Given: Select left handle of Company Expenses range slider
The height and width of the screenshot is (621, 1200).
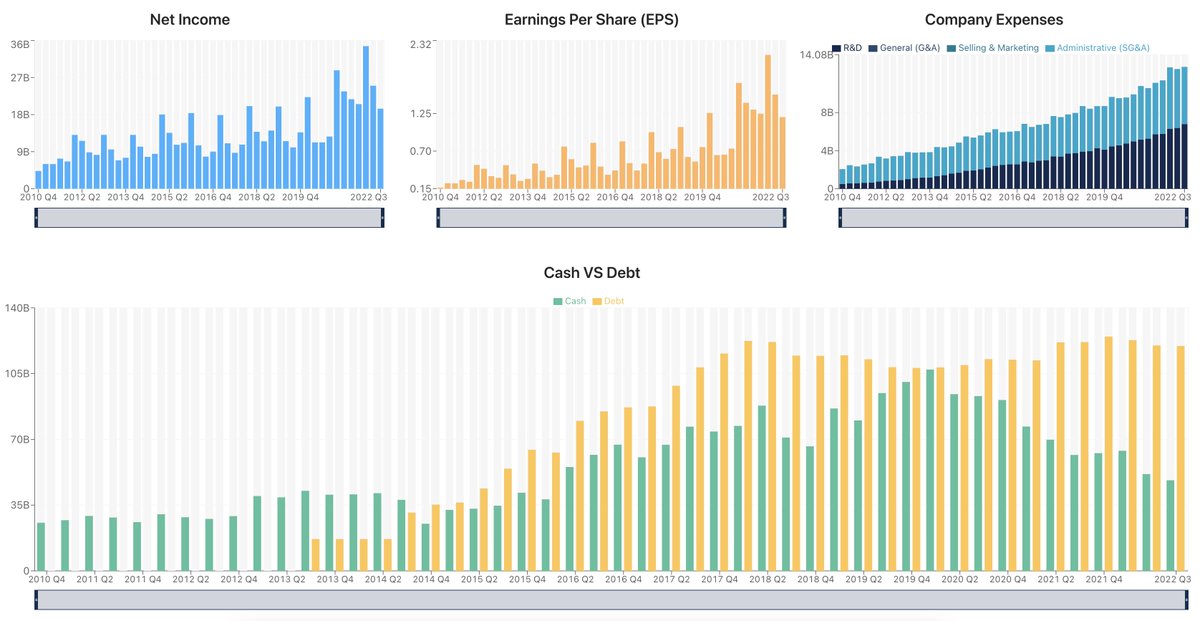Looking at the screenshot, I should 840,218.
